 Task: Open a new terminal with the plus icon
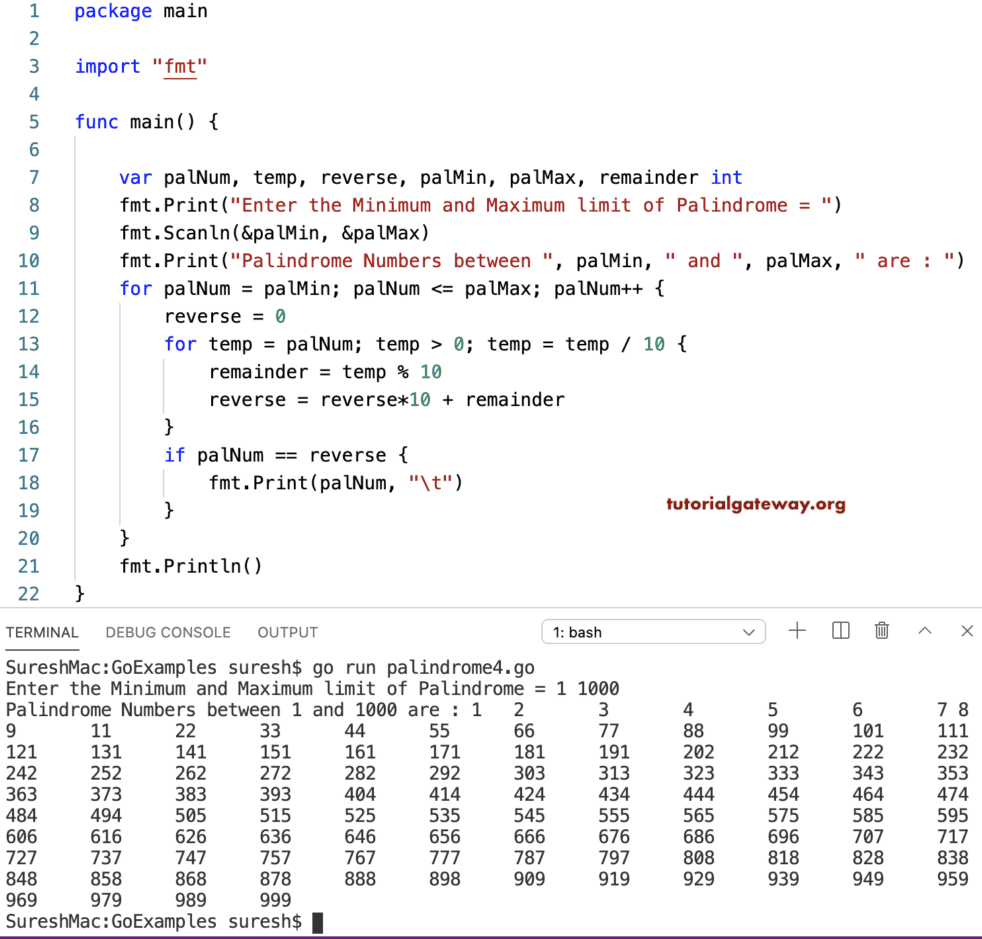click(x=797, y=631)
